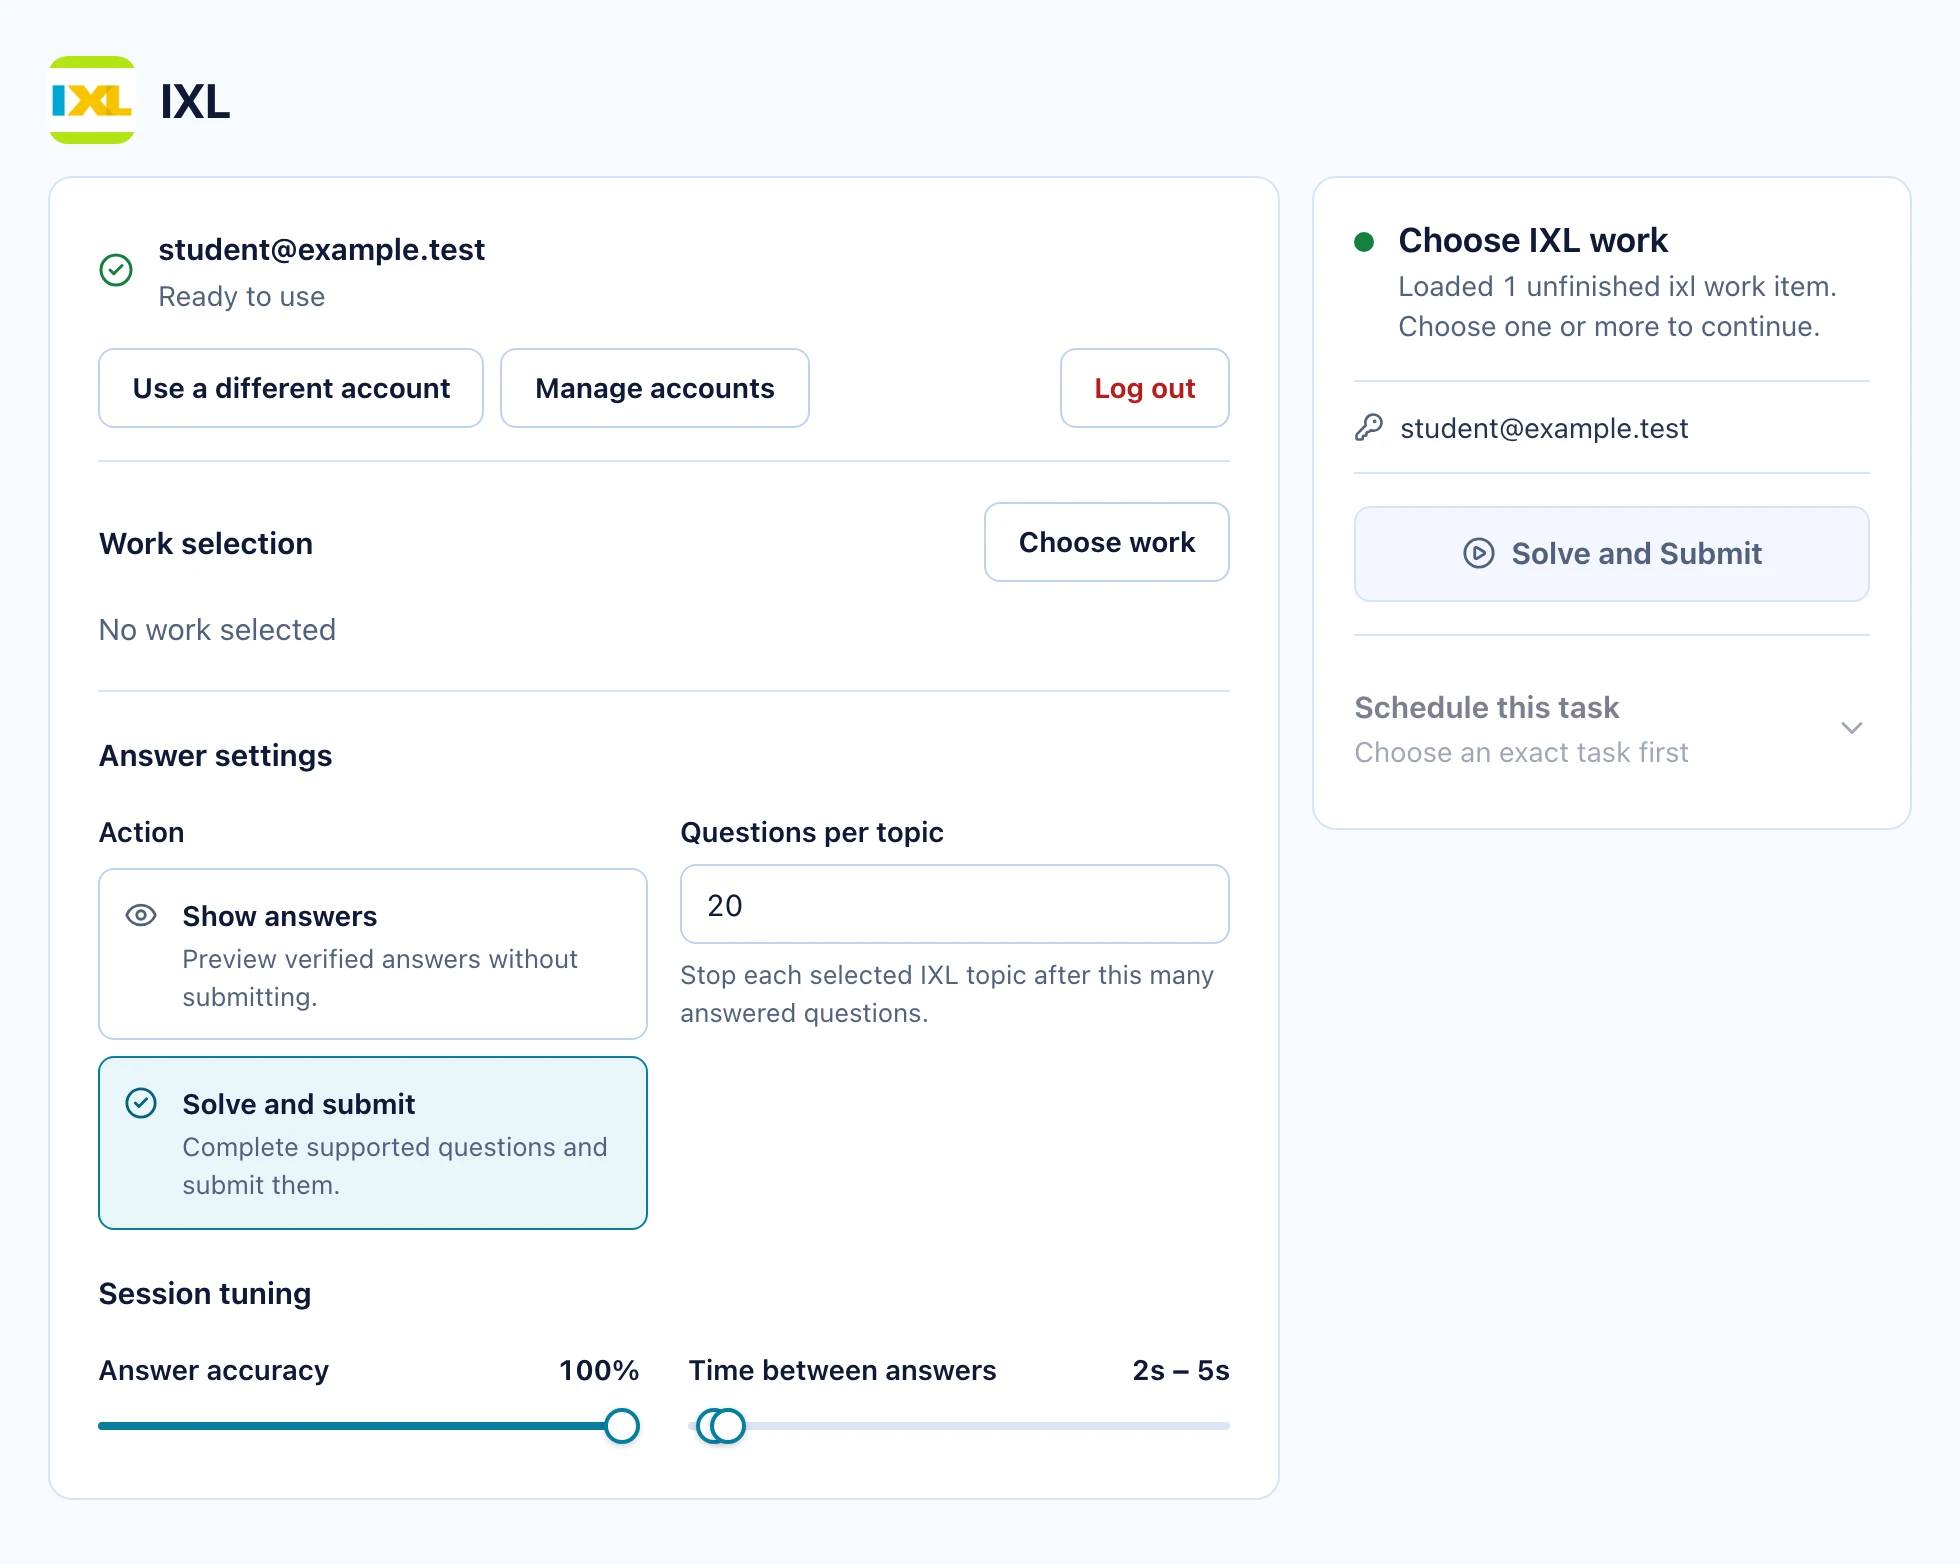
Task: Click the Answer accuracy slider handle
Action: click(622, 1426)
